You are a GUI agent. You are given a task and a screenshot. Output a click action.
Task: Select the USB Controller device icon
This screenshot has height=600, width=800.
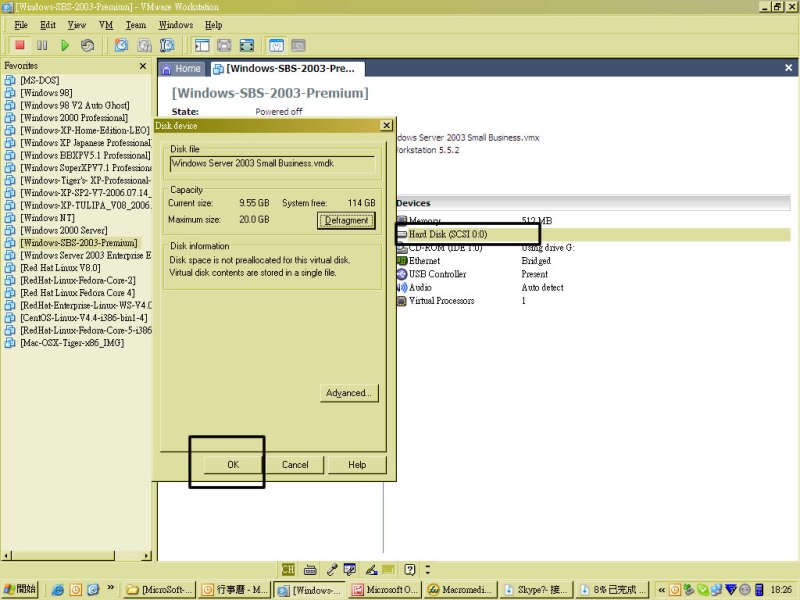pyautogui.click(x=402, y=274)
